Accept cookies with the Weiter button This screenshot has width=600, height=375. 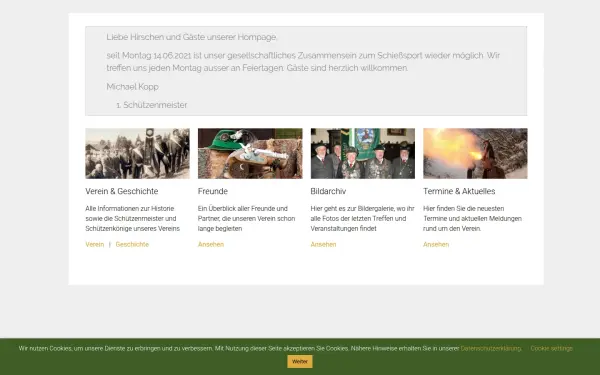300,362
